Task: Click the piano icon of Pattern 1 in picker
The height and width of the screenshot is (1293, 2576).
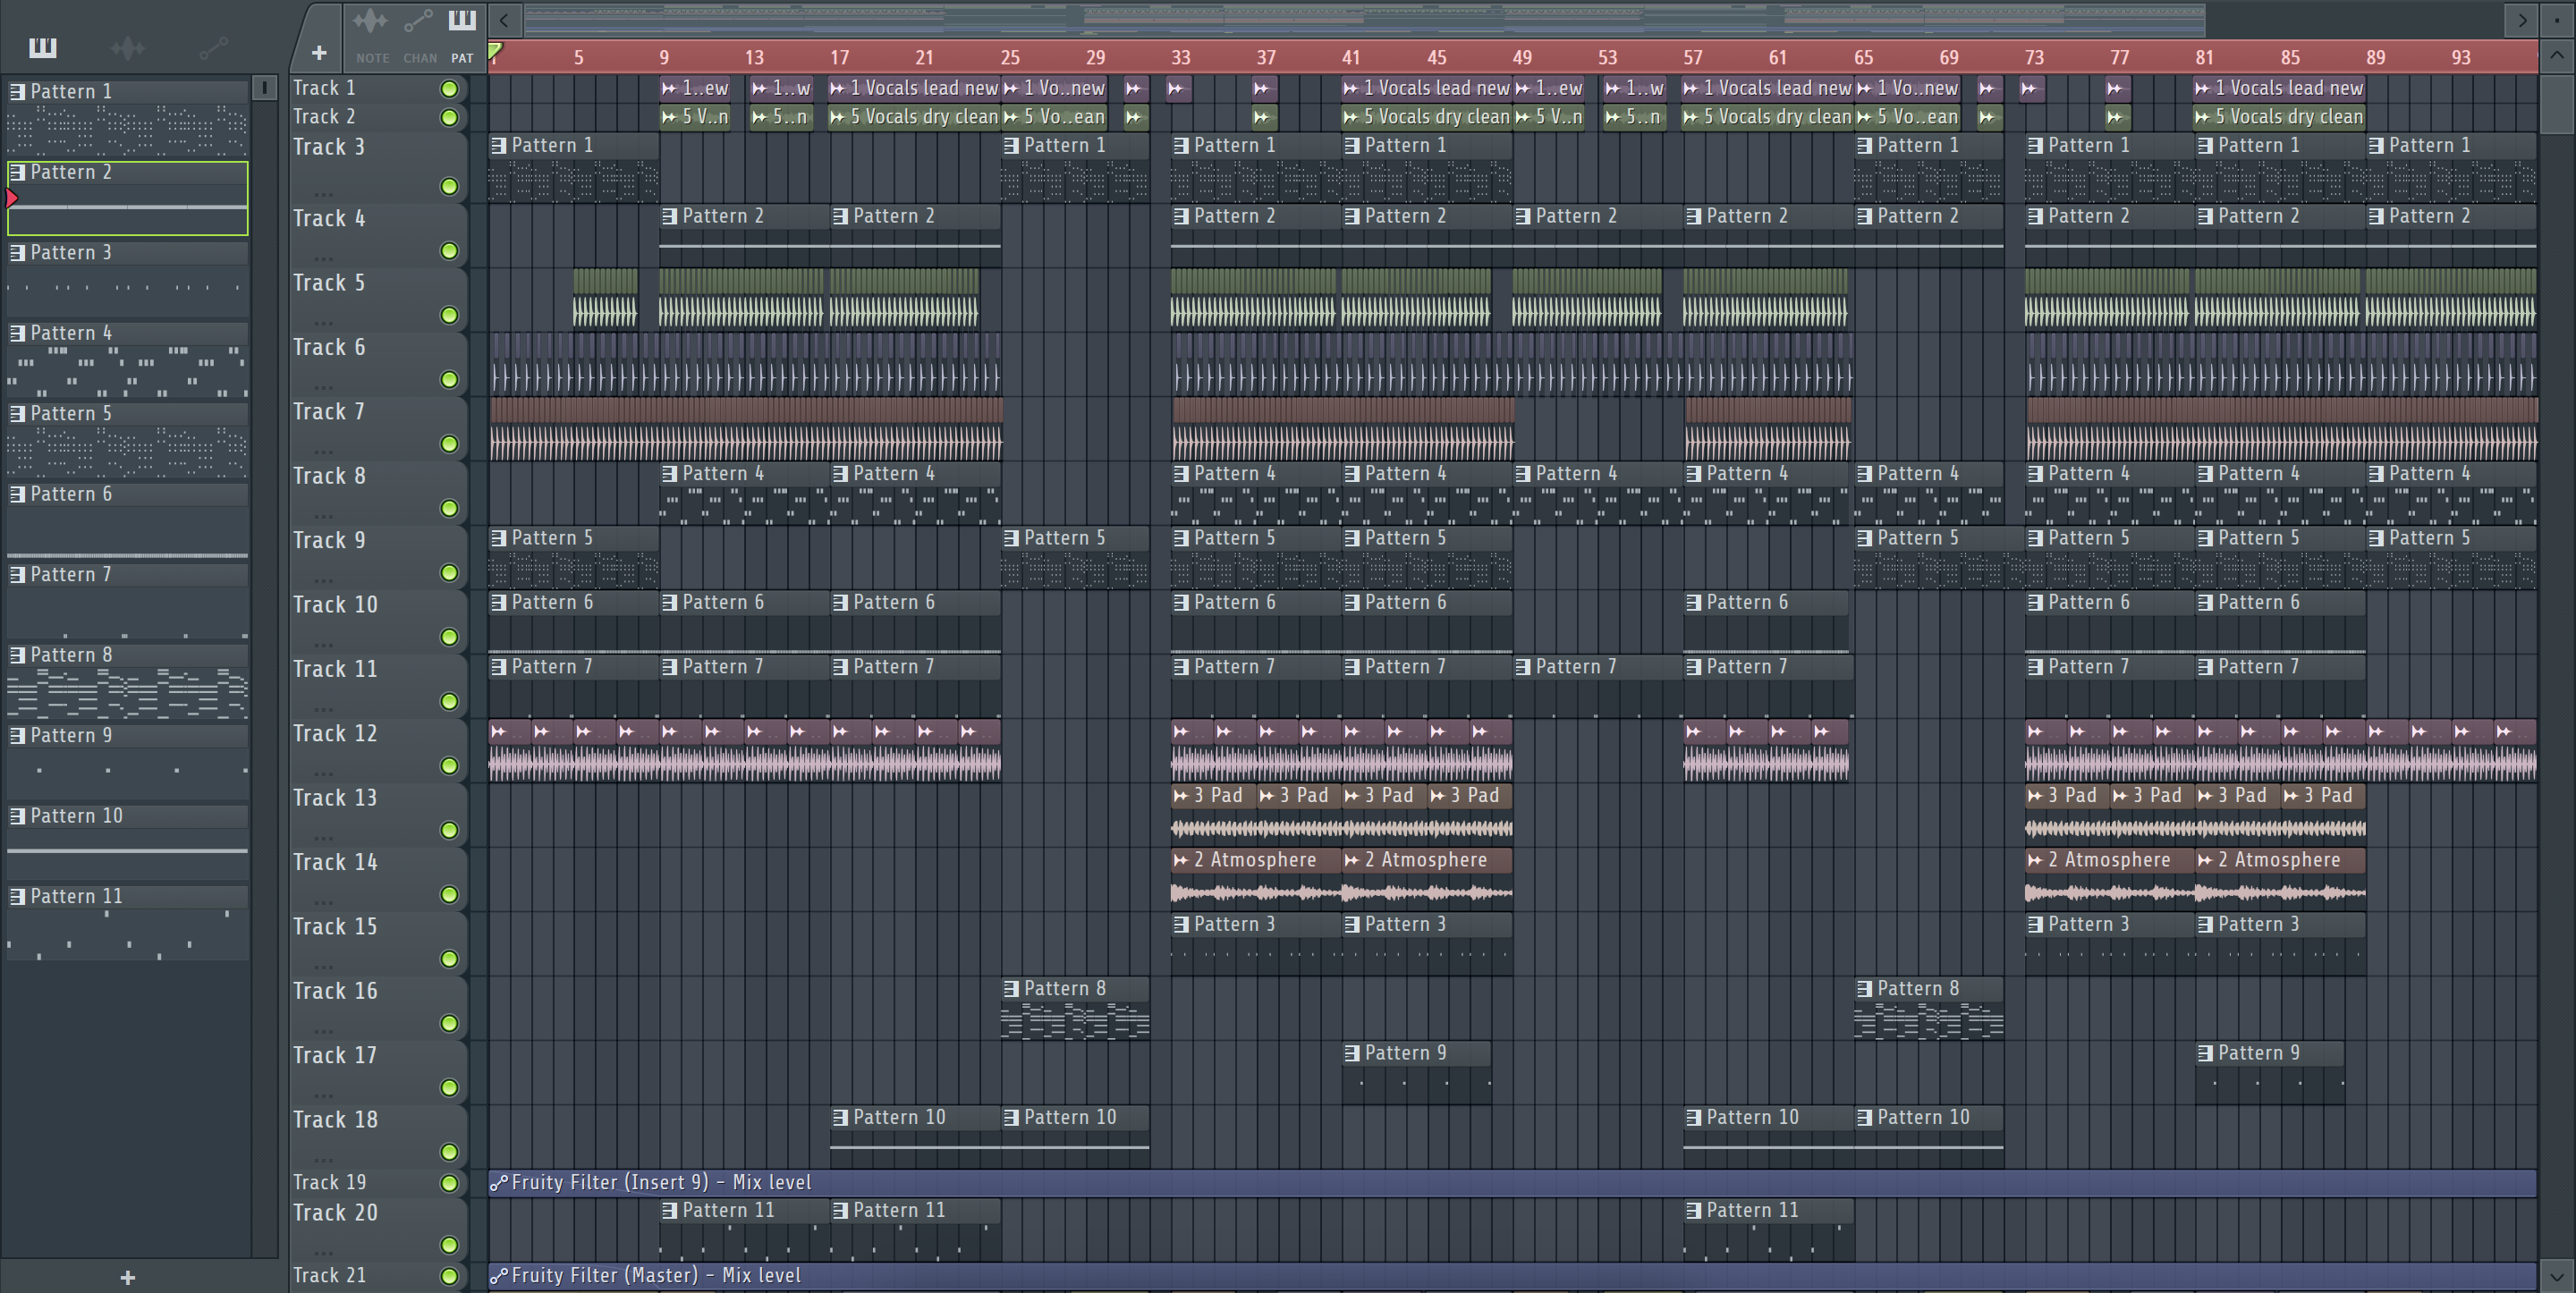Action: (17, 91)
